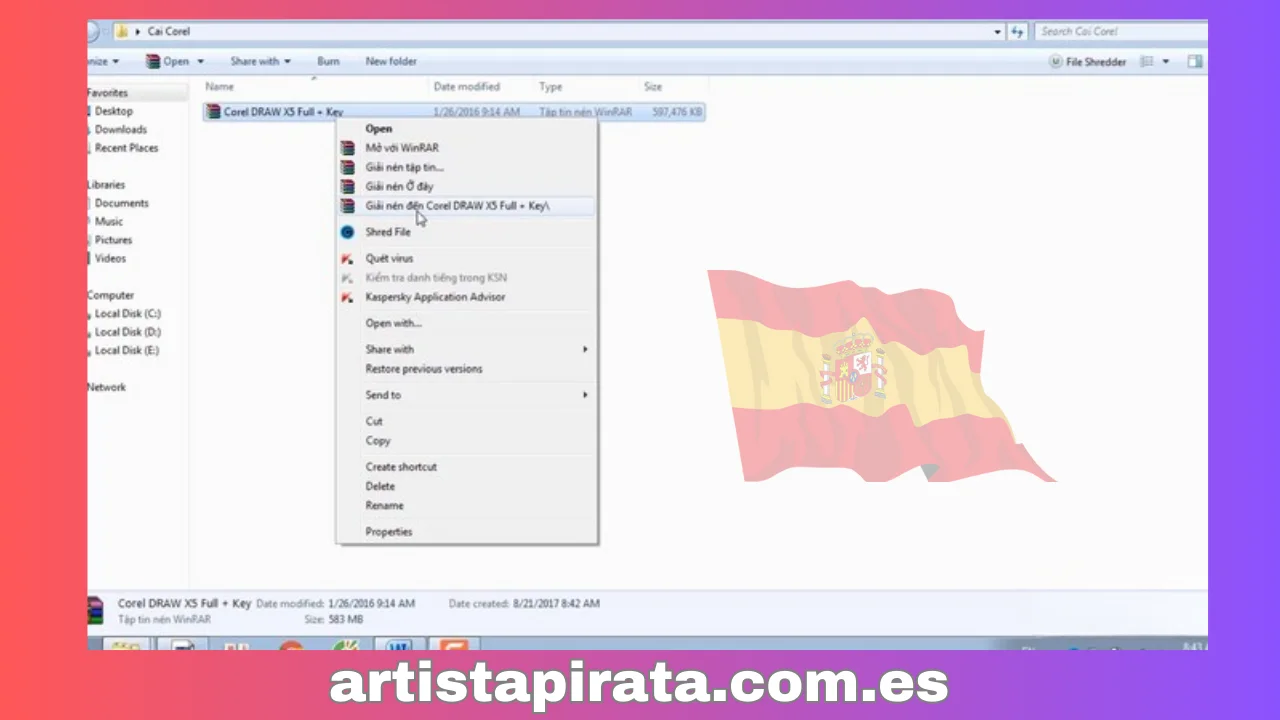Select Local Disk (C:) in sidebar
Viewport: 1280px width, 720px height.
tap(127, 314)
